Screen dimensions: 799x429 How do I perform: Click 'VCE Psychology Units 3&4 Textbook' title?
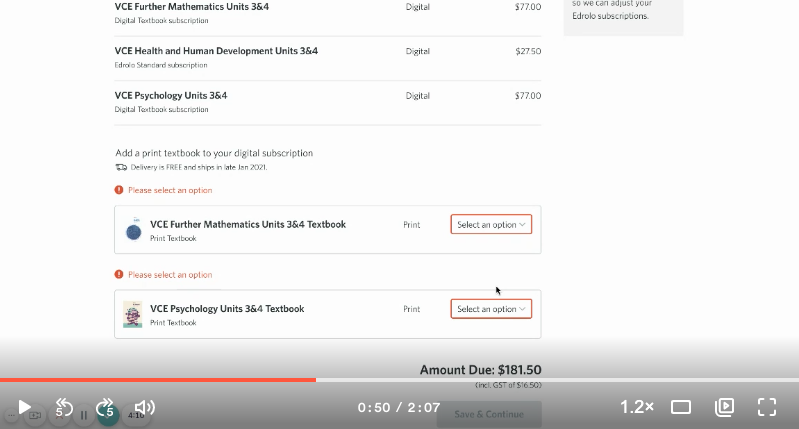pos(227,309)
